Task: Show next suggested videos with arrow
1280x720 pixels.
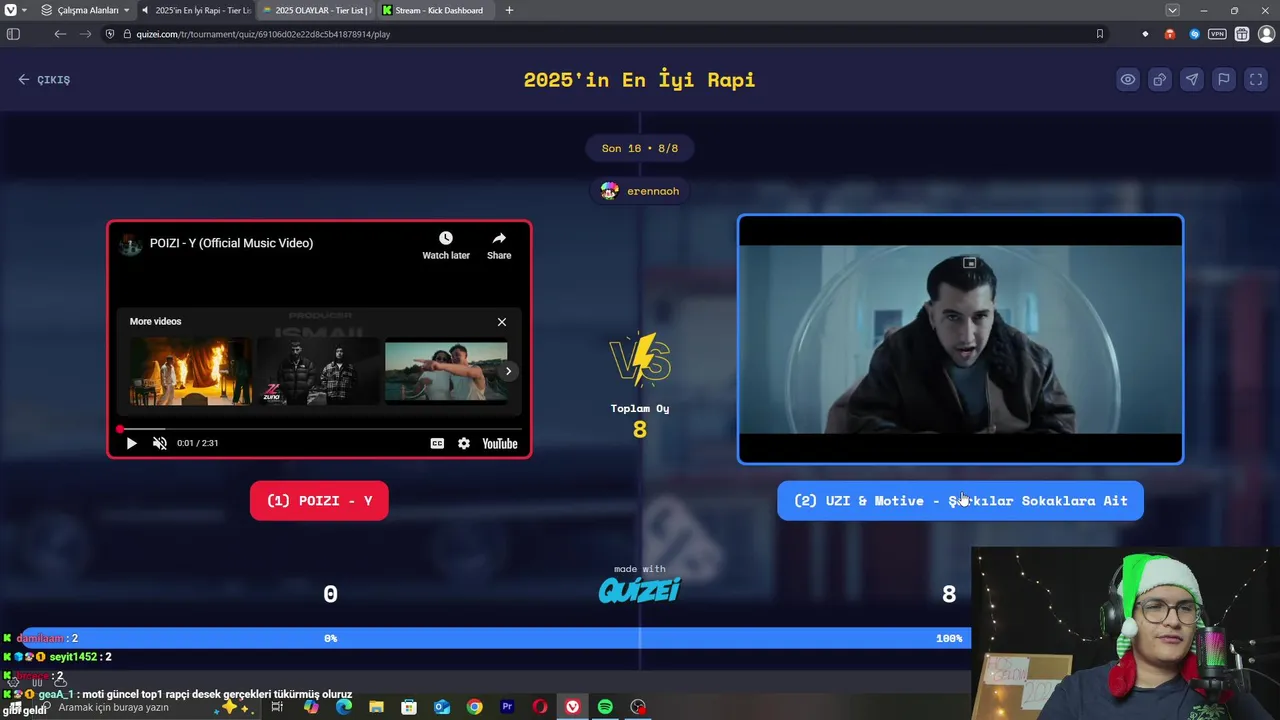Action: click(x=508, y=371)
